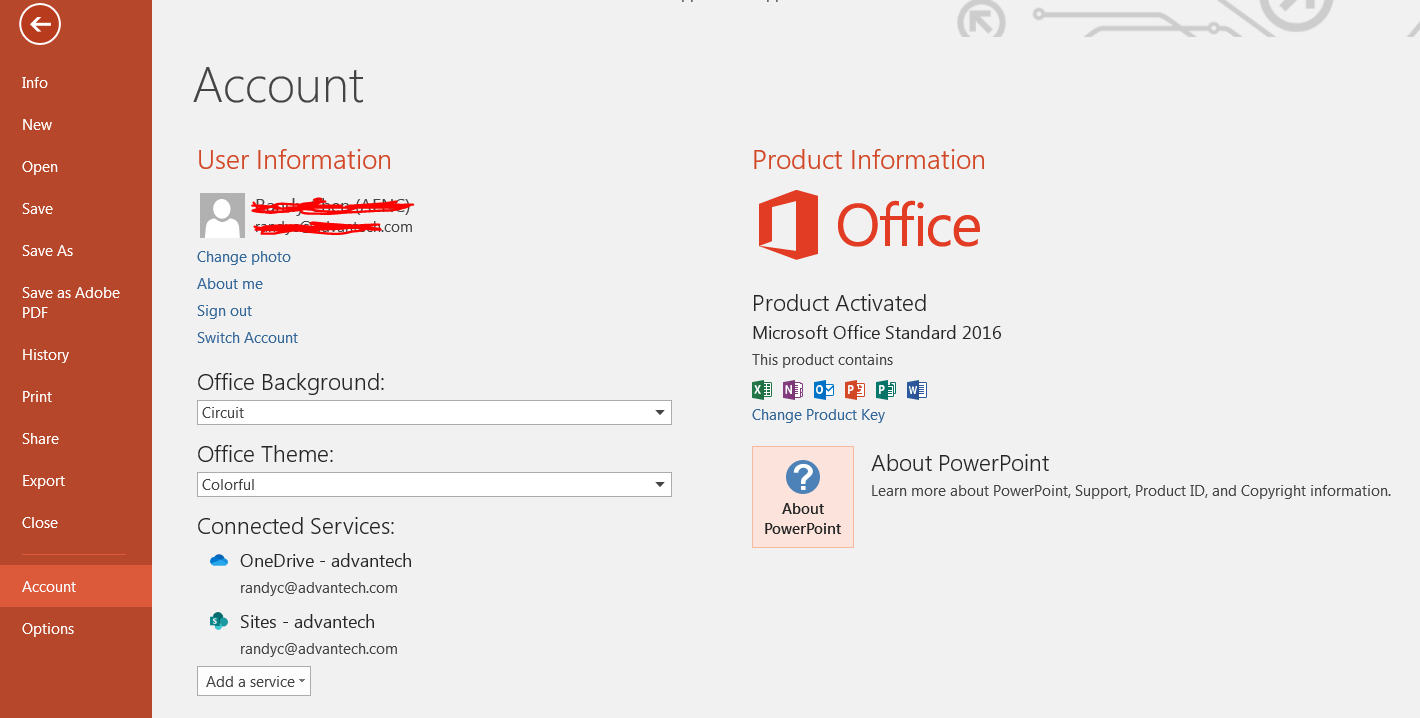Open the About PowerPoint button
The height and width of the screenshot is (718, 1420).
pyautogui.click(x=803, y=497)
